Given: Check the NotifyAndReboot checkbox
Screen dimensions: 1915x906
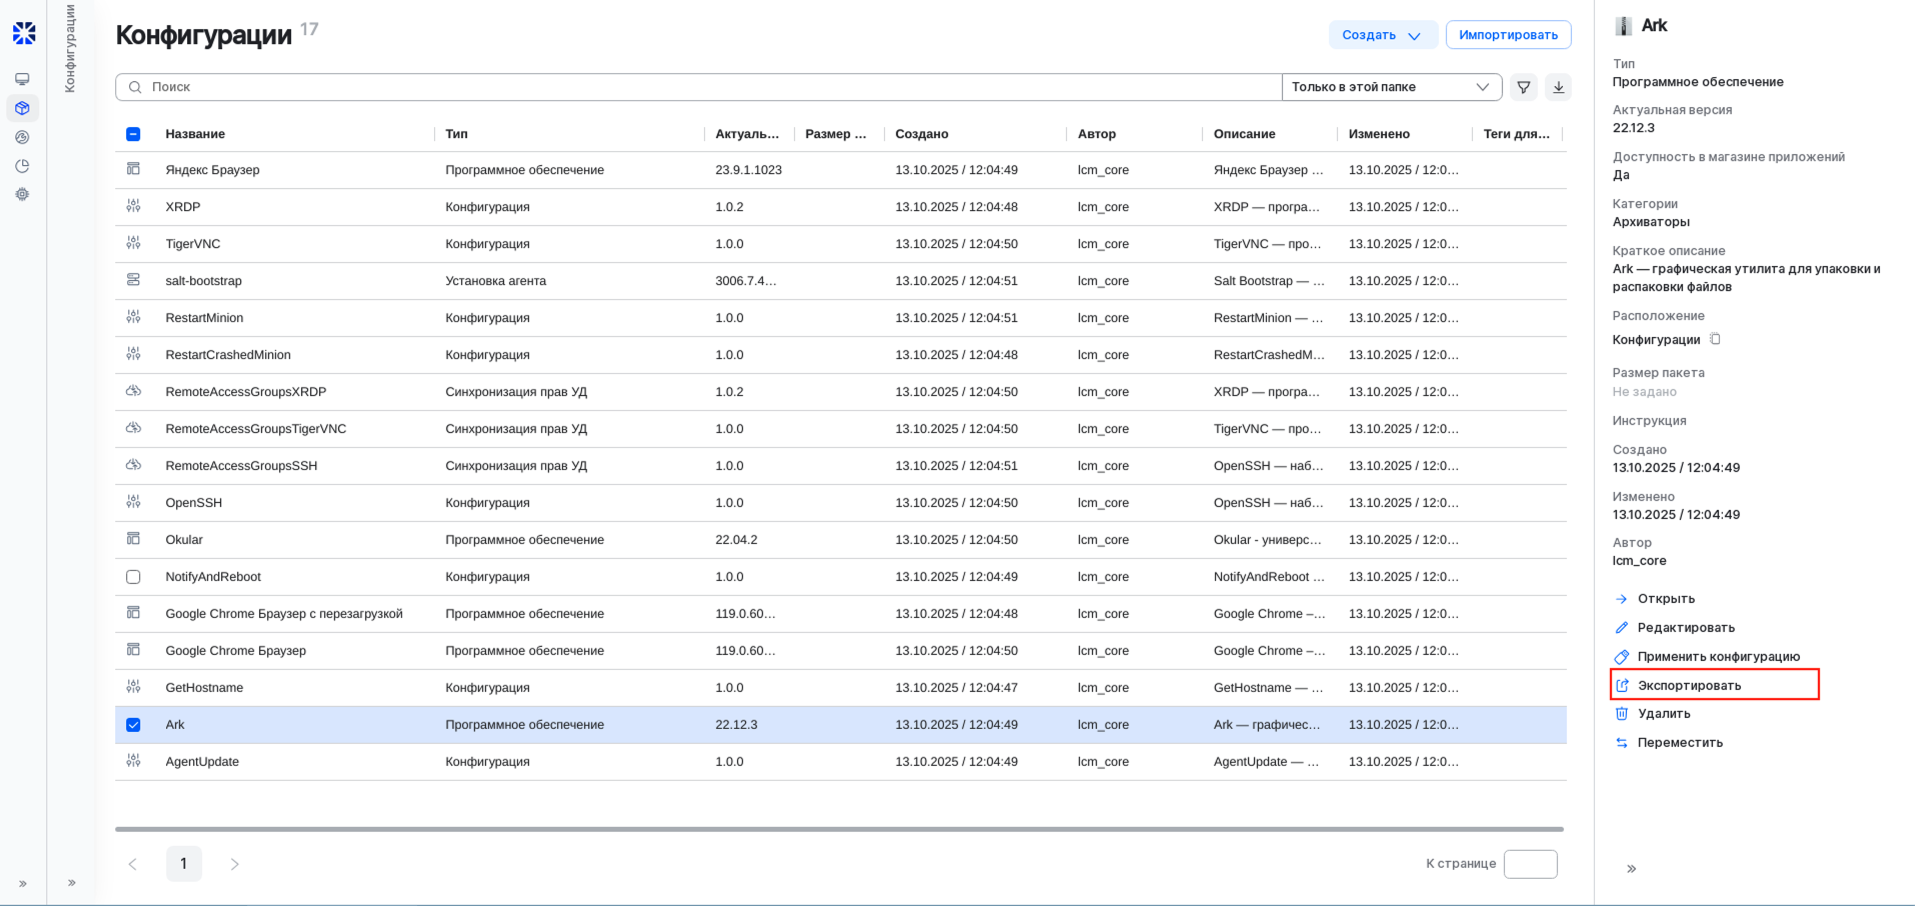Looking at the screenshot, I should [x=133, y=576].
